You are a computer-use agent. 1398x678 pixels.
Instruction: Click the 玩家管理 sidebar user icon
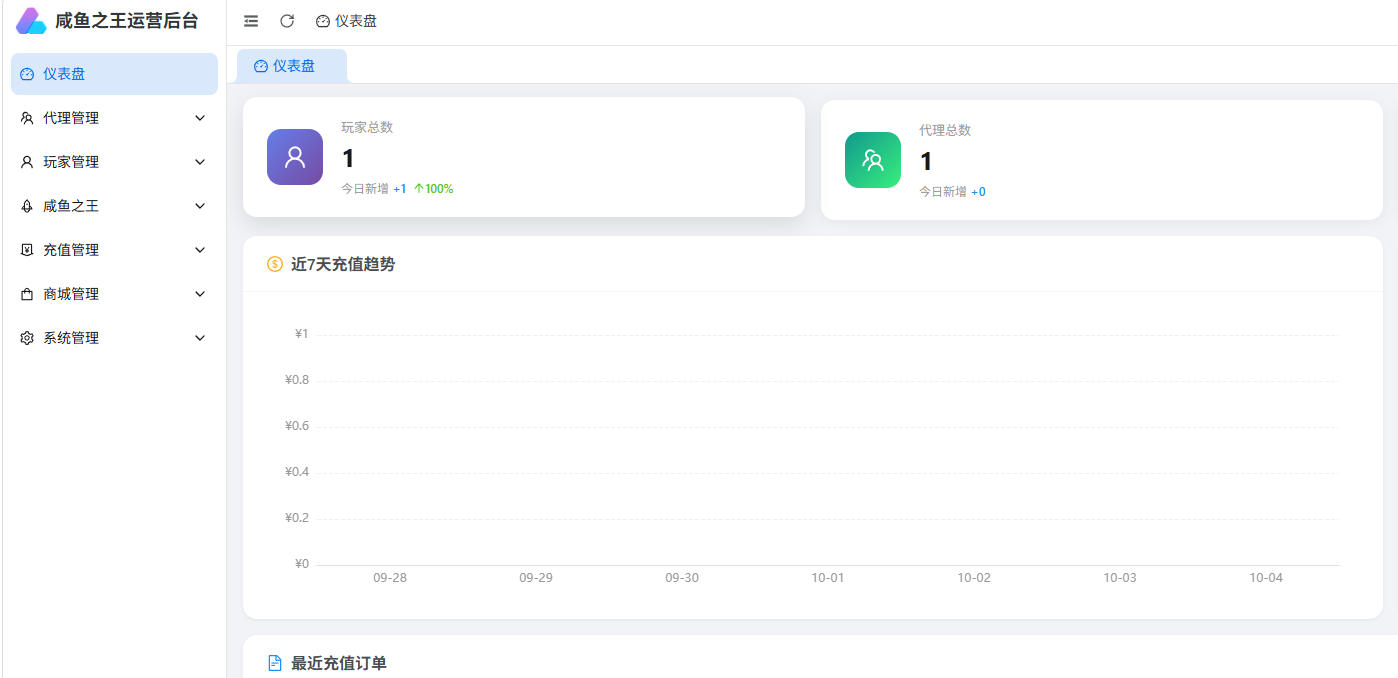click(27, 162)
